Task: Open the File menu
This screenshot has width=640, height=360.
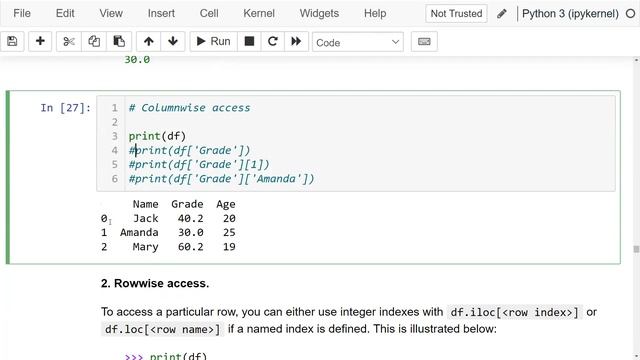Action: click(x=22, y=13)
